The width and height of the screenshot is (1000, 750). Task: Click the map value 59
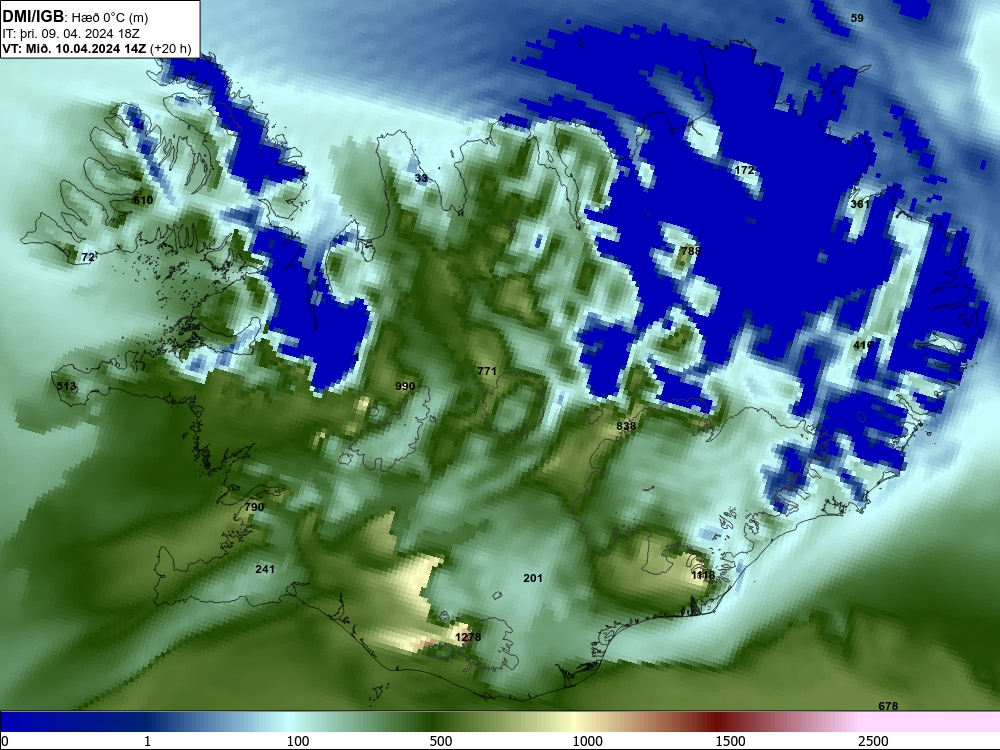(857, 18)
